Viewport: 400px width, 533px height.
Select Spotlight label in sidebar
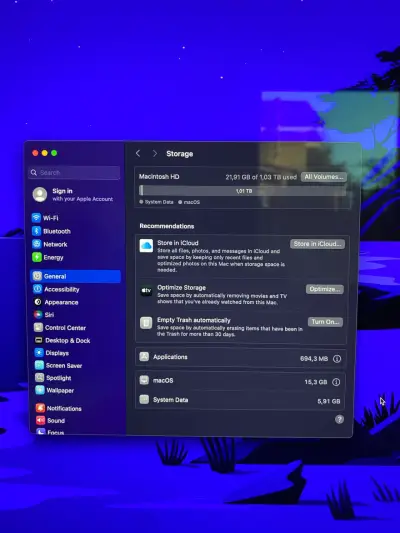tap(59, 378)
